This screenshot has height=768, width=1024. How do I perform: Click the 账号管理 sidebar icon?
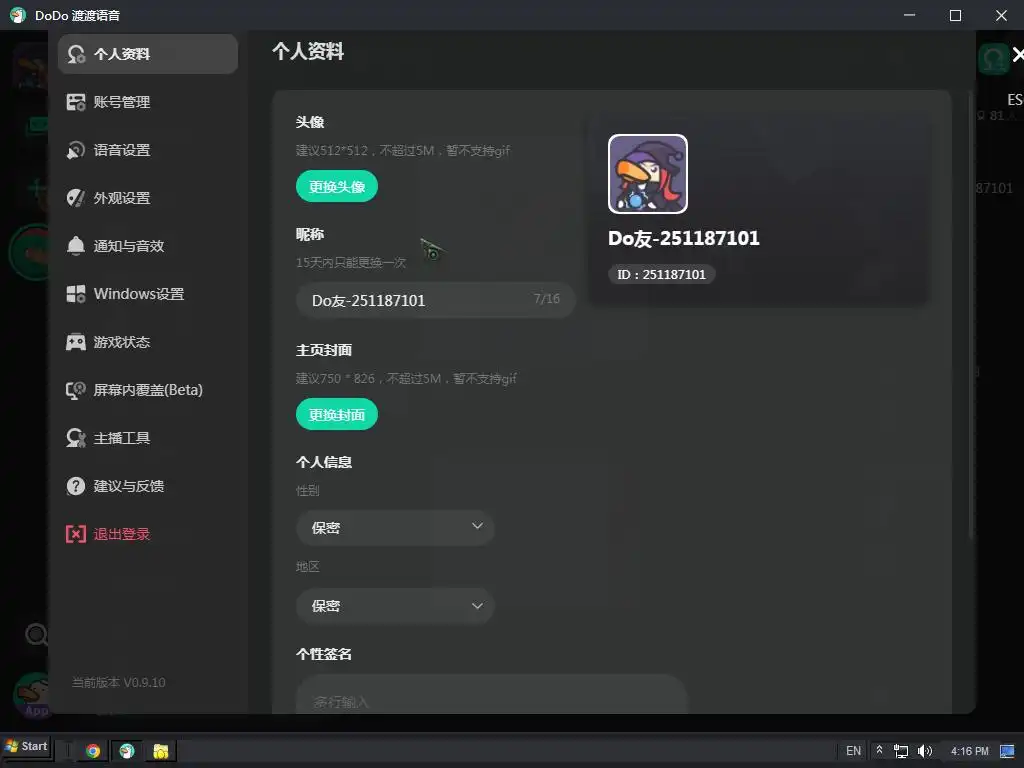tap(76, 102)
